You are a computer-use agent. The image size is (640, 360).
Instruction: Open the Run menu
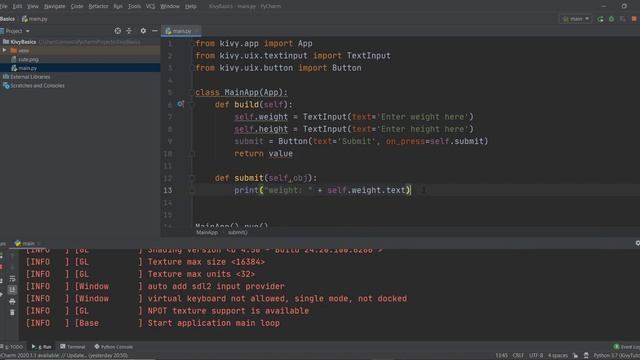point(118,6)
